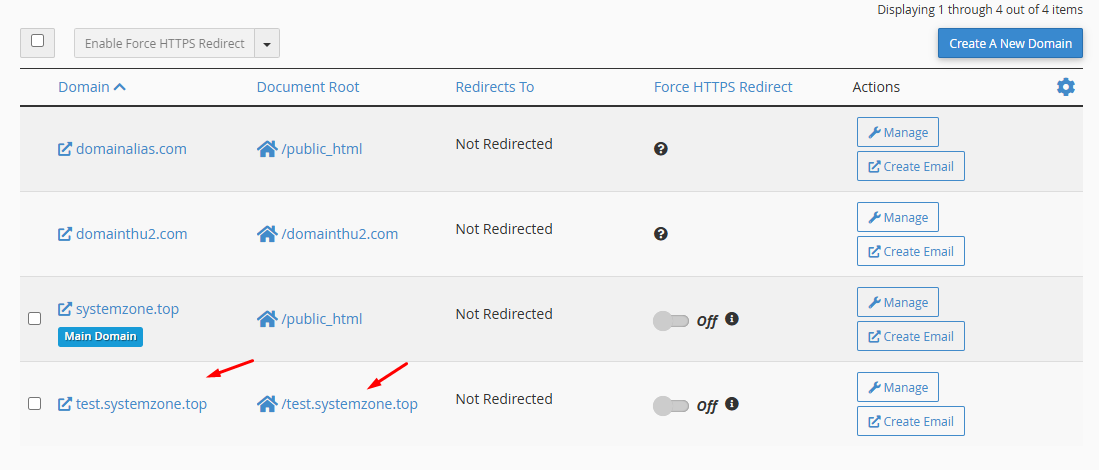Viewport: 1099px width, 470px height.
Task: Click the info icon beside the test.systemzone.top toggle
Action: click(732, 404)
